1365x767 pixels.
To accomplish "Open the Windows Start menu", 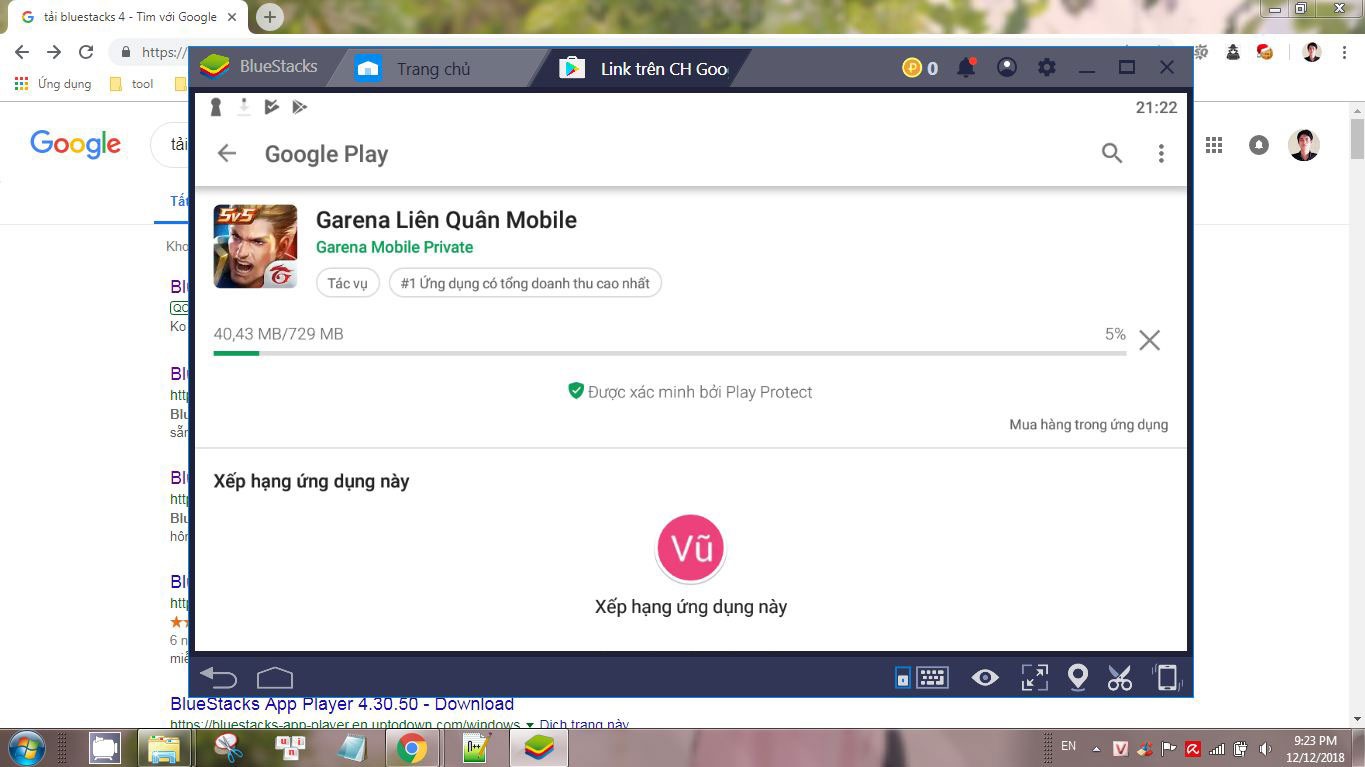I will (x=26, y=747).
